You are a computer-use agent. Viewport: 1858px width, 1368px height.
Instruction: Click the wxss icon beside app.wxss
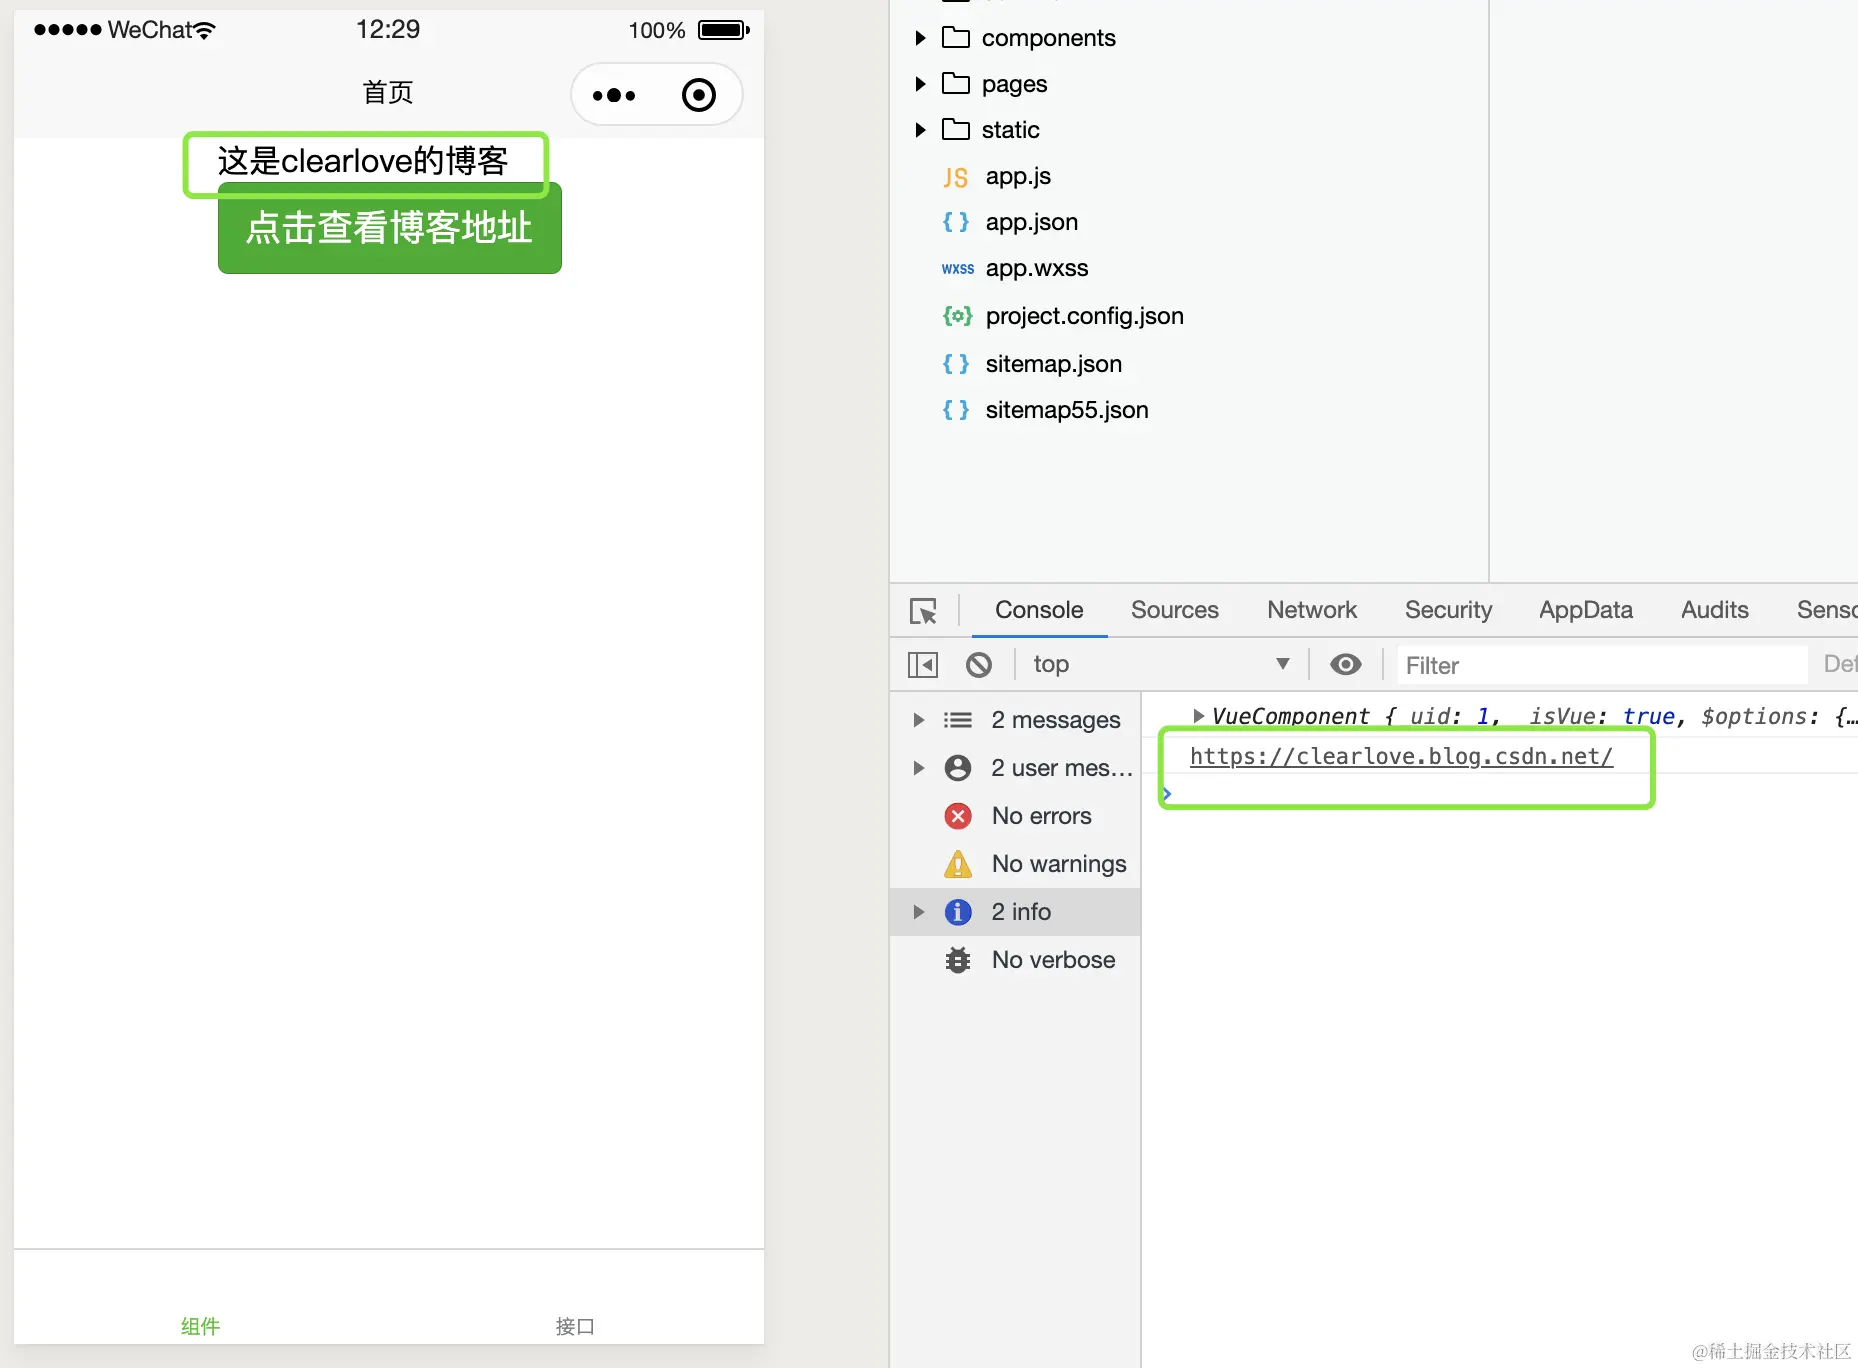[x=958, y=269]
